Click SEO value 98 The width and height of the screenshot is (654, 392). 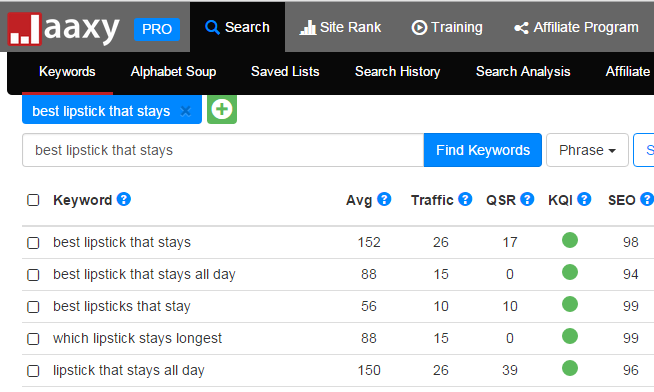point(631,242)
